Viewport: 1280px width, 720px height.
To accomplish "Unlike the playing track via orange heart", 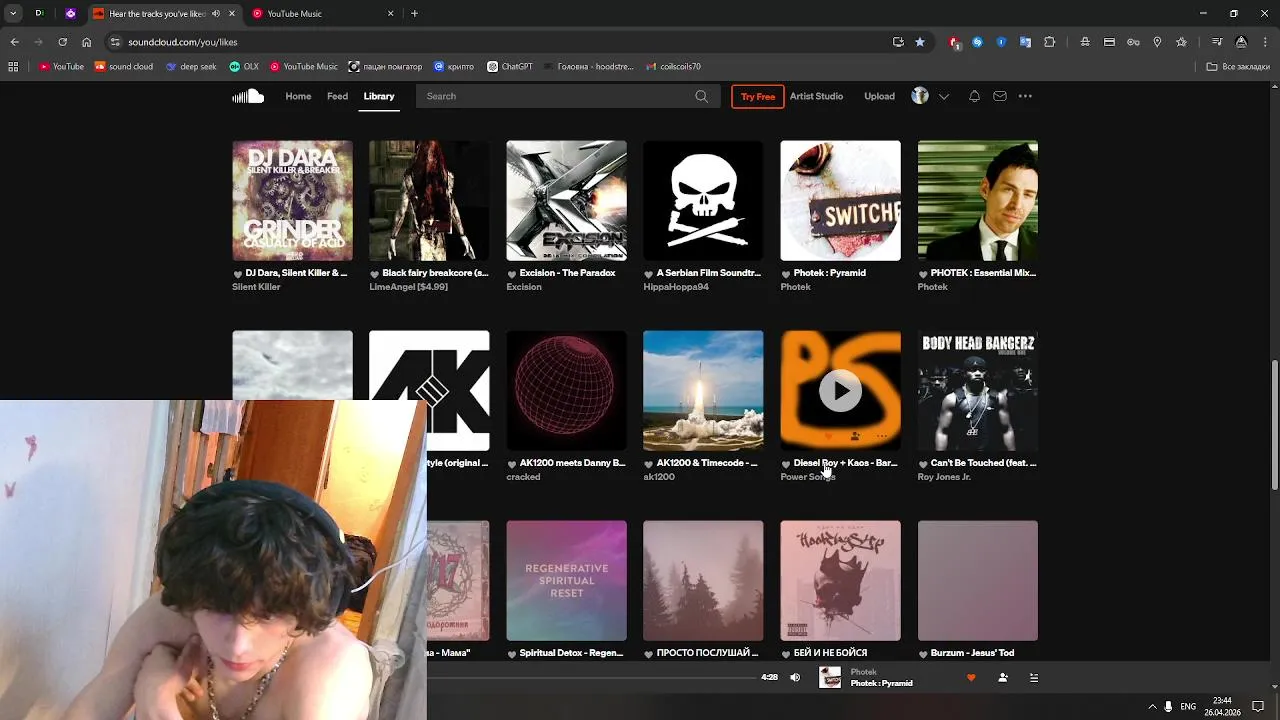I will (970, 678).
